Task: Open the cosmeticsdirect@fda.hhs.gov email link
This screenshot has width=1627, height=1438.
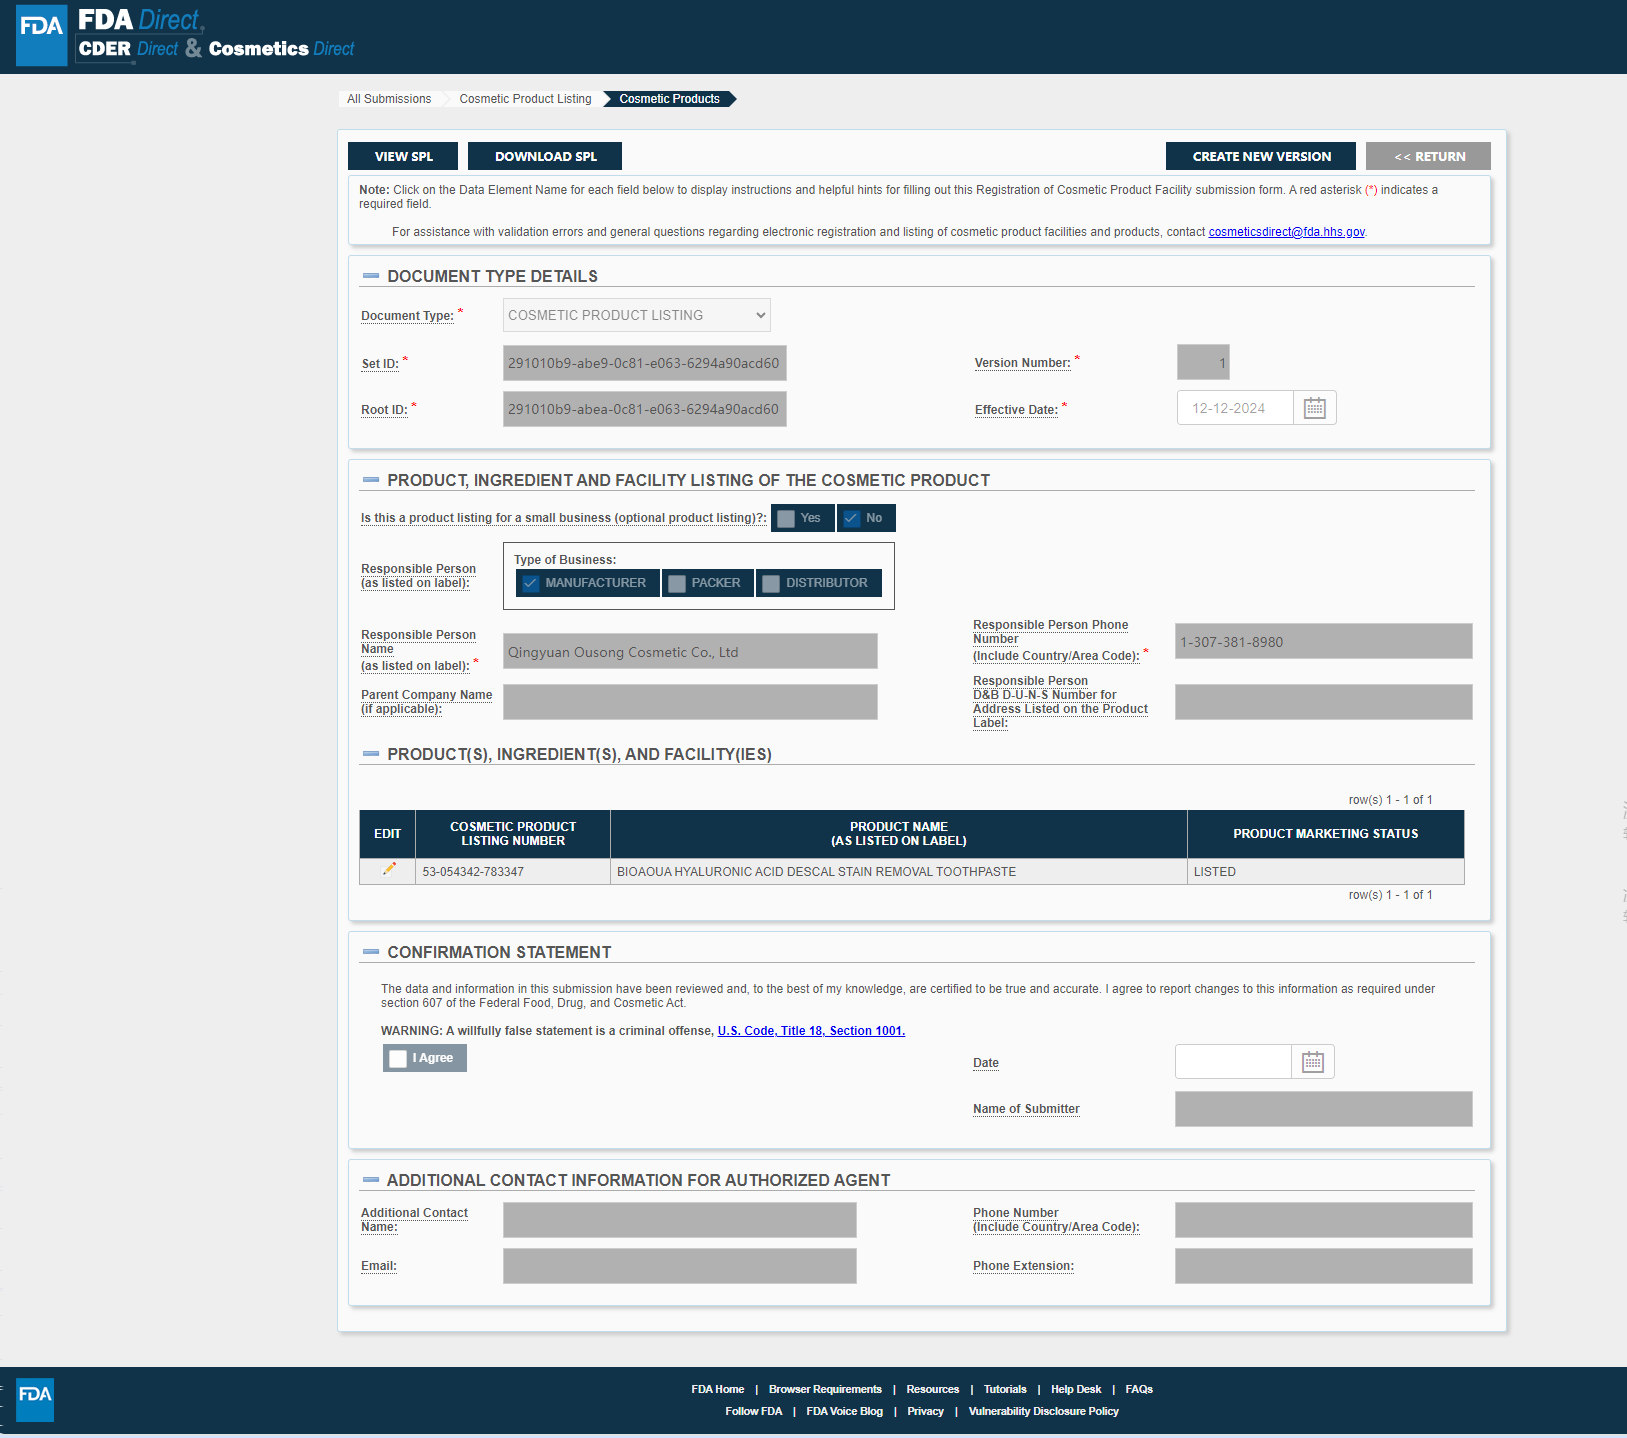Action: click(1286, 232)
